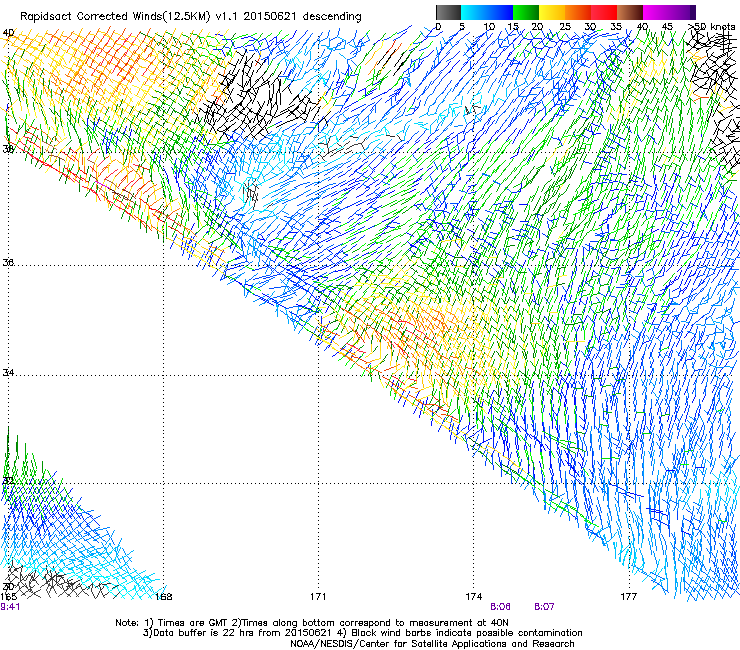Click the NOAA/NESDIS credit line
The image size is (740, 650).
pyautogui.click(x=432, y=644)
